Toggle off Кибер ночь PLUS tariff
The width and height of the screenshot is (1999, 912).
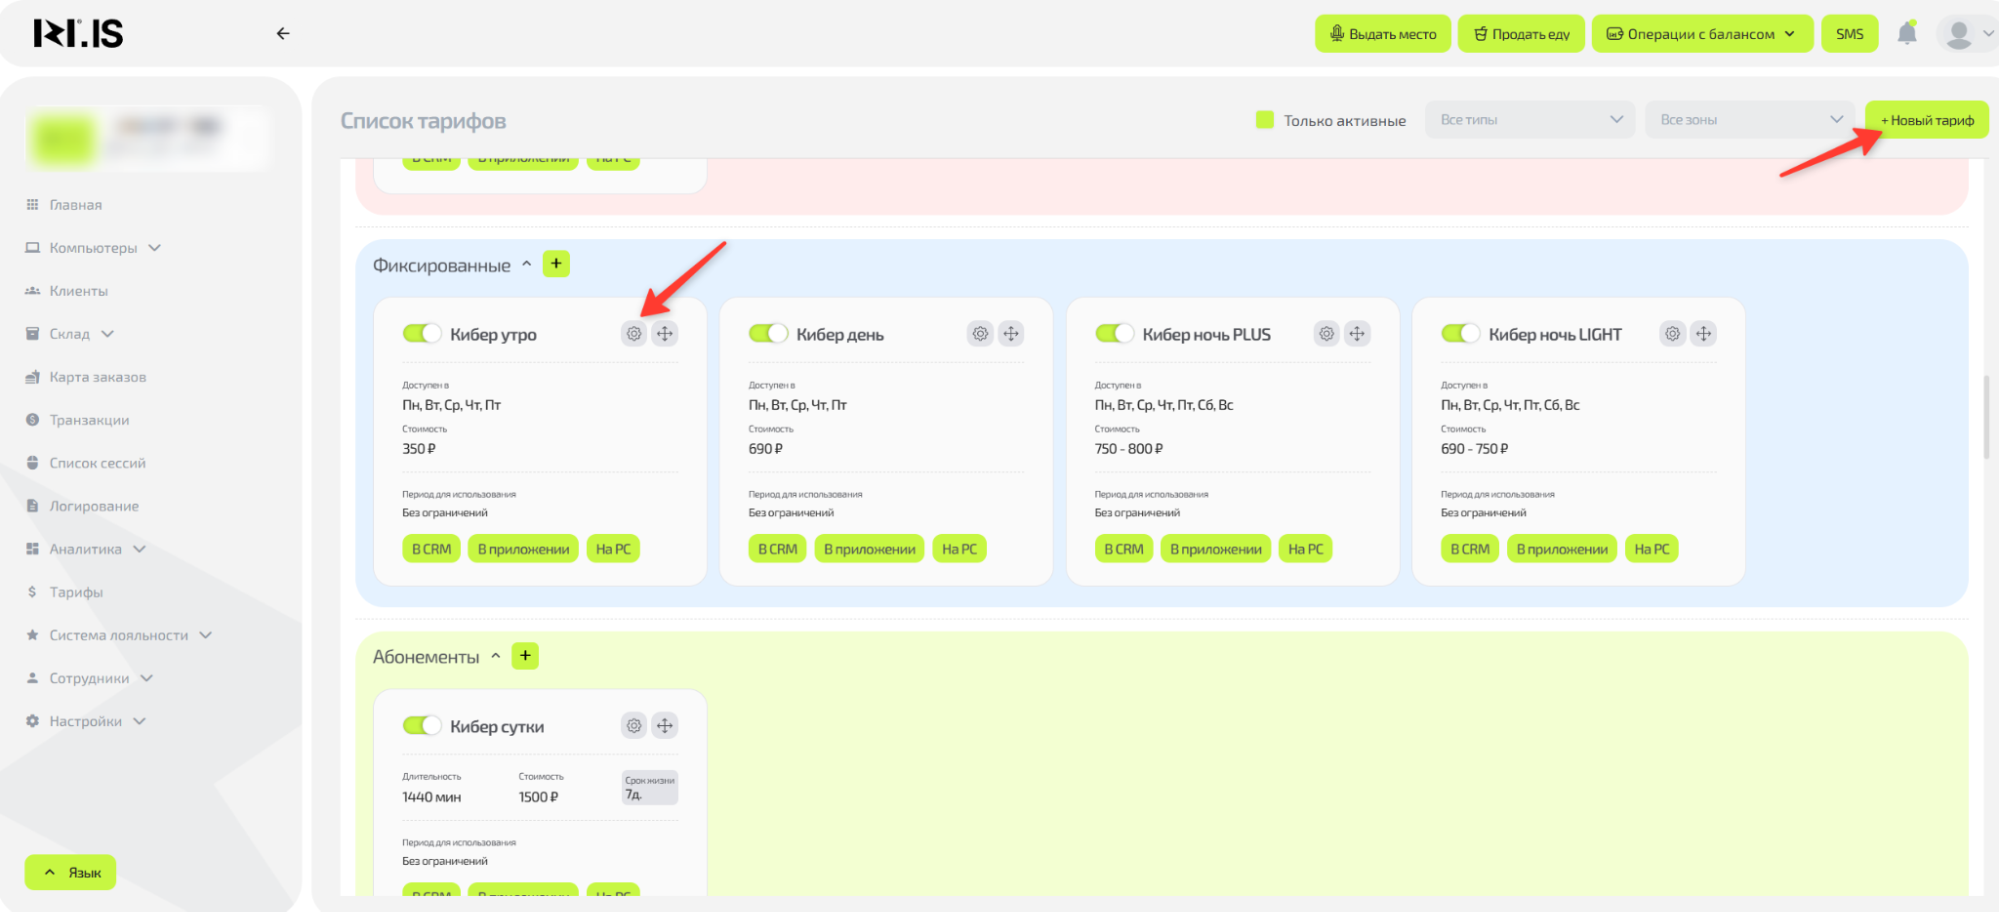coord(1114,334)
